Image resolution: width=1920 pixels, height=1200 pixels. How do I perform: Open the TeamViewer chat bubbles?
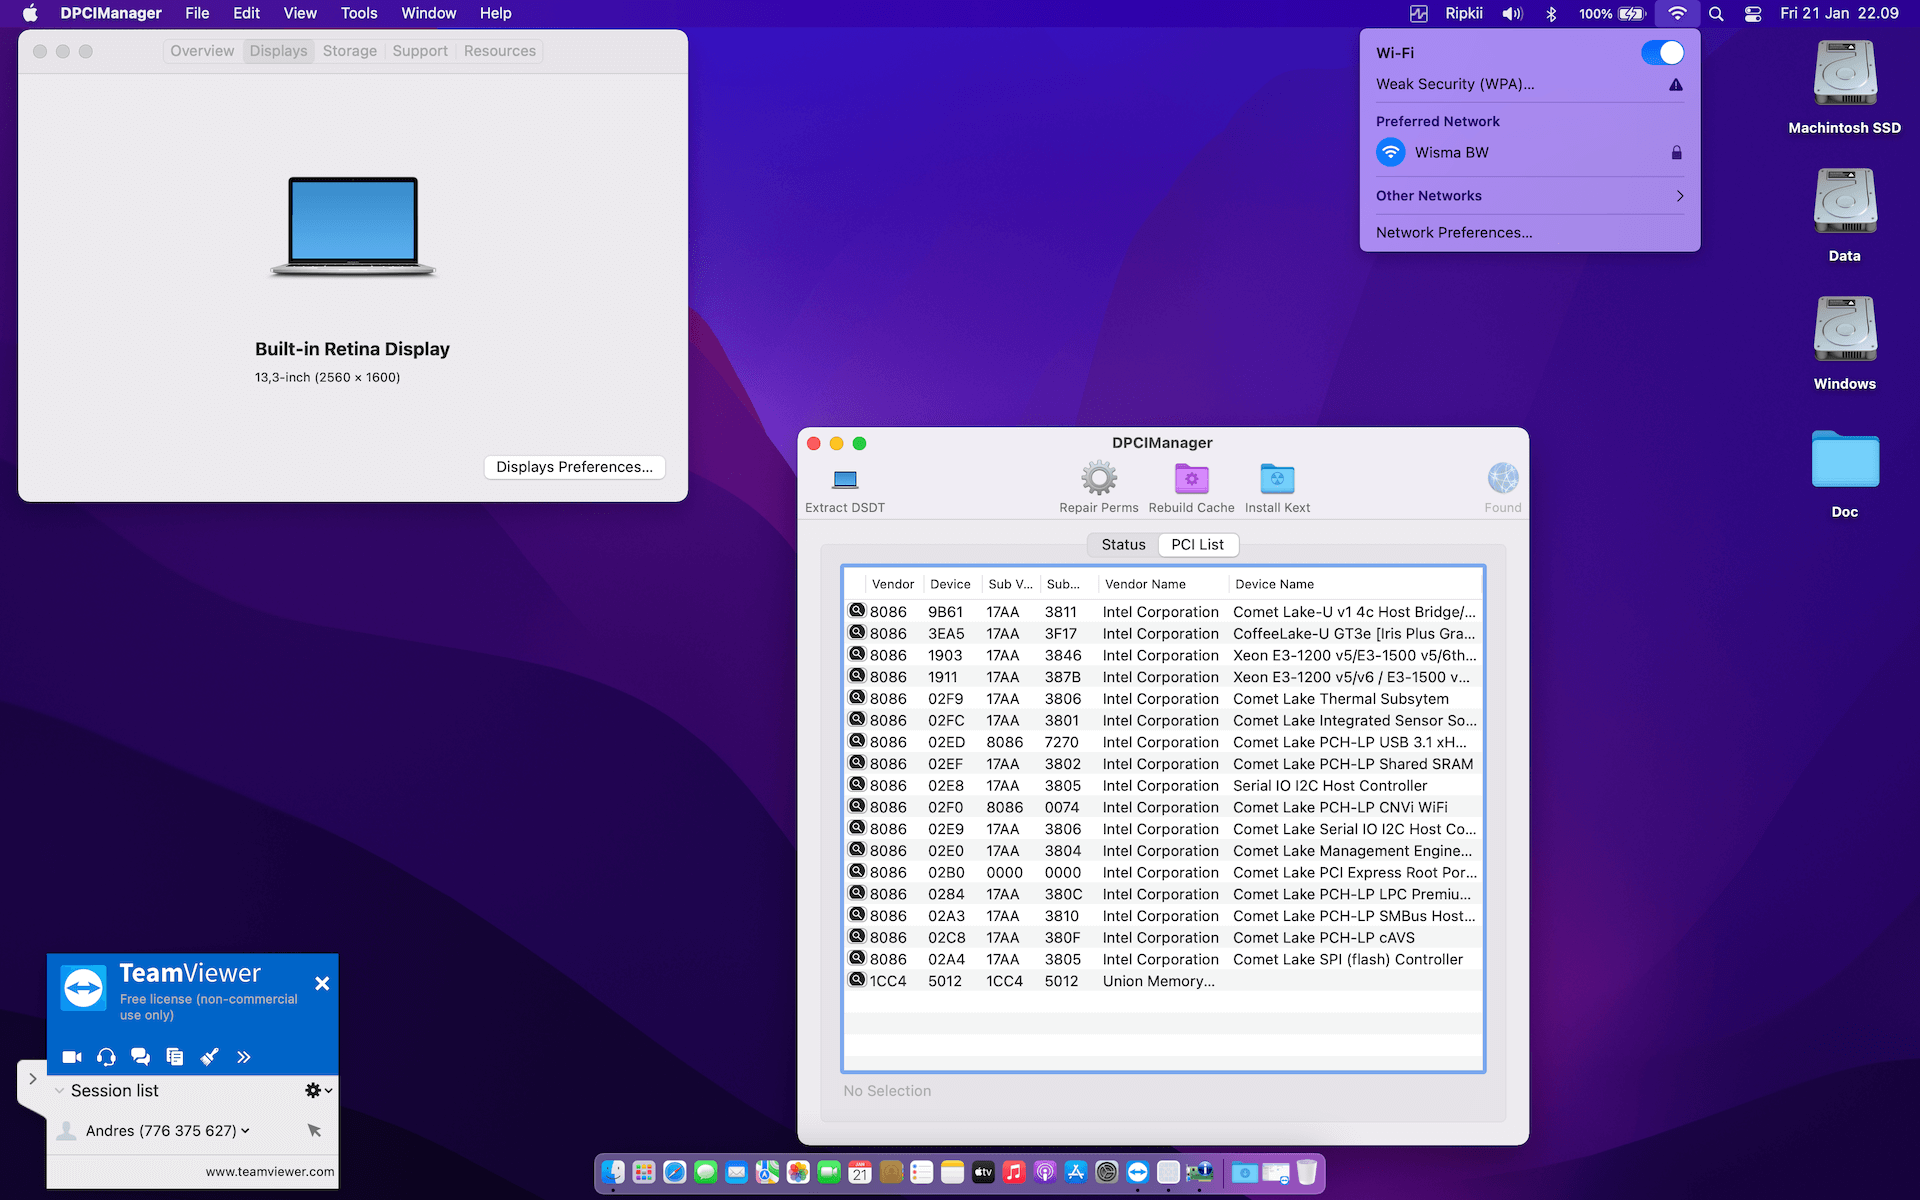click(x=140, y=1057)
